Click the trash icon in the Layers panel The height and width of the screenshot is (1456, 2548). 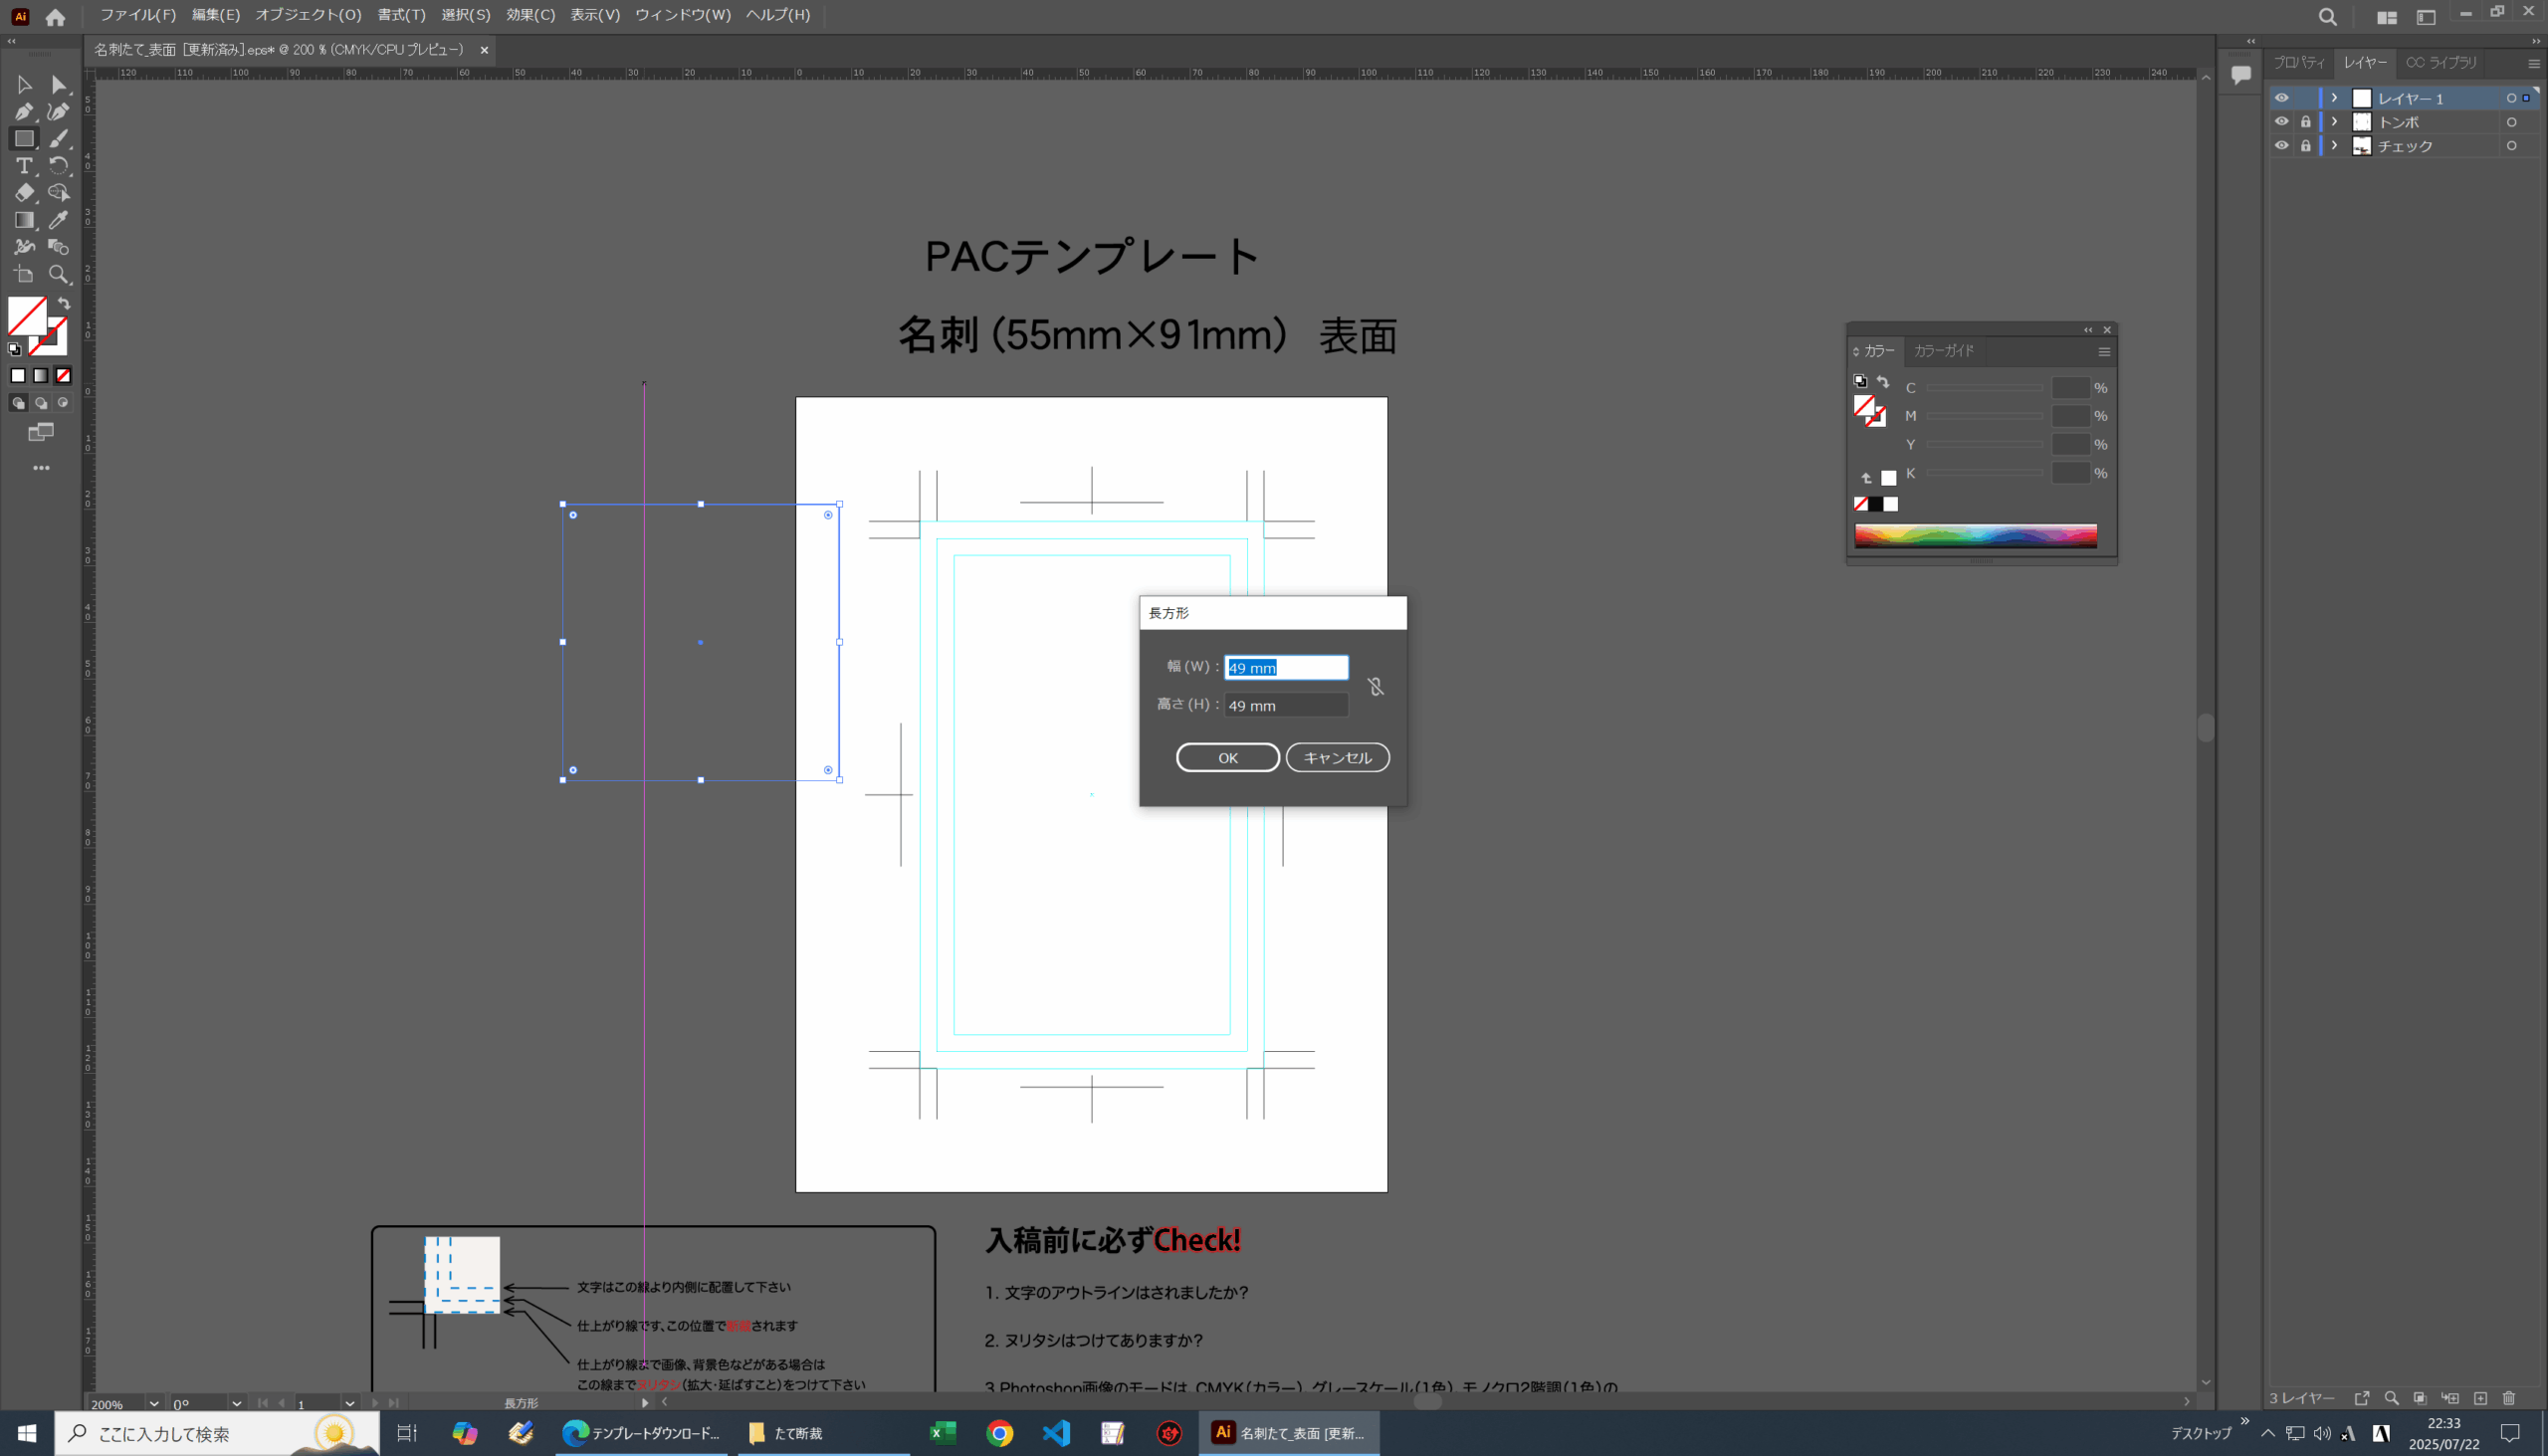(x=2508, y=1398)
